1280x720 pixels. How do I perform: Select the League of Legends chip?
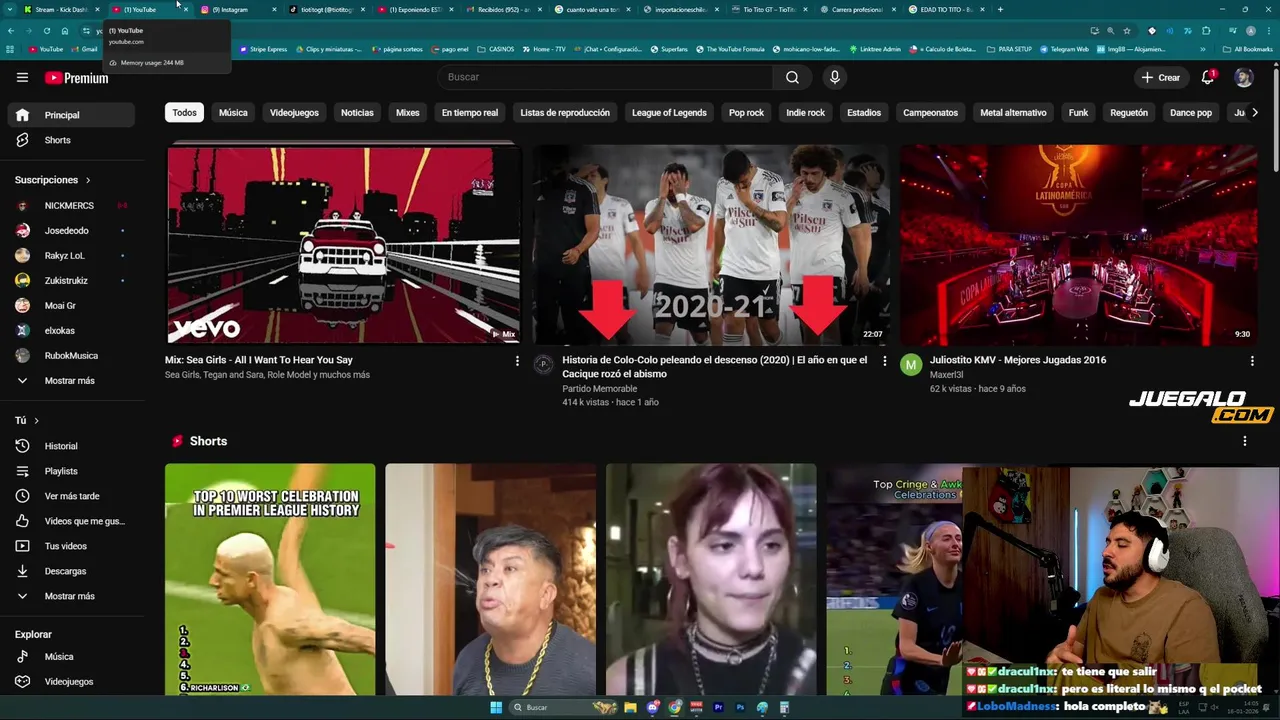(669, 113)
